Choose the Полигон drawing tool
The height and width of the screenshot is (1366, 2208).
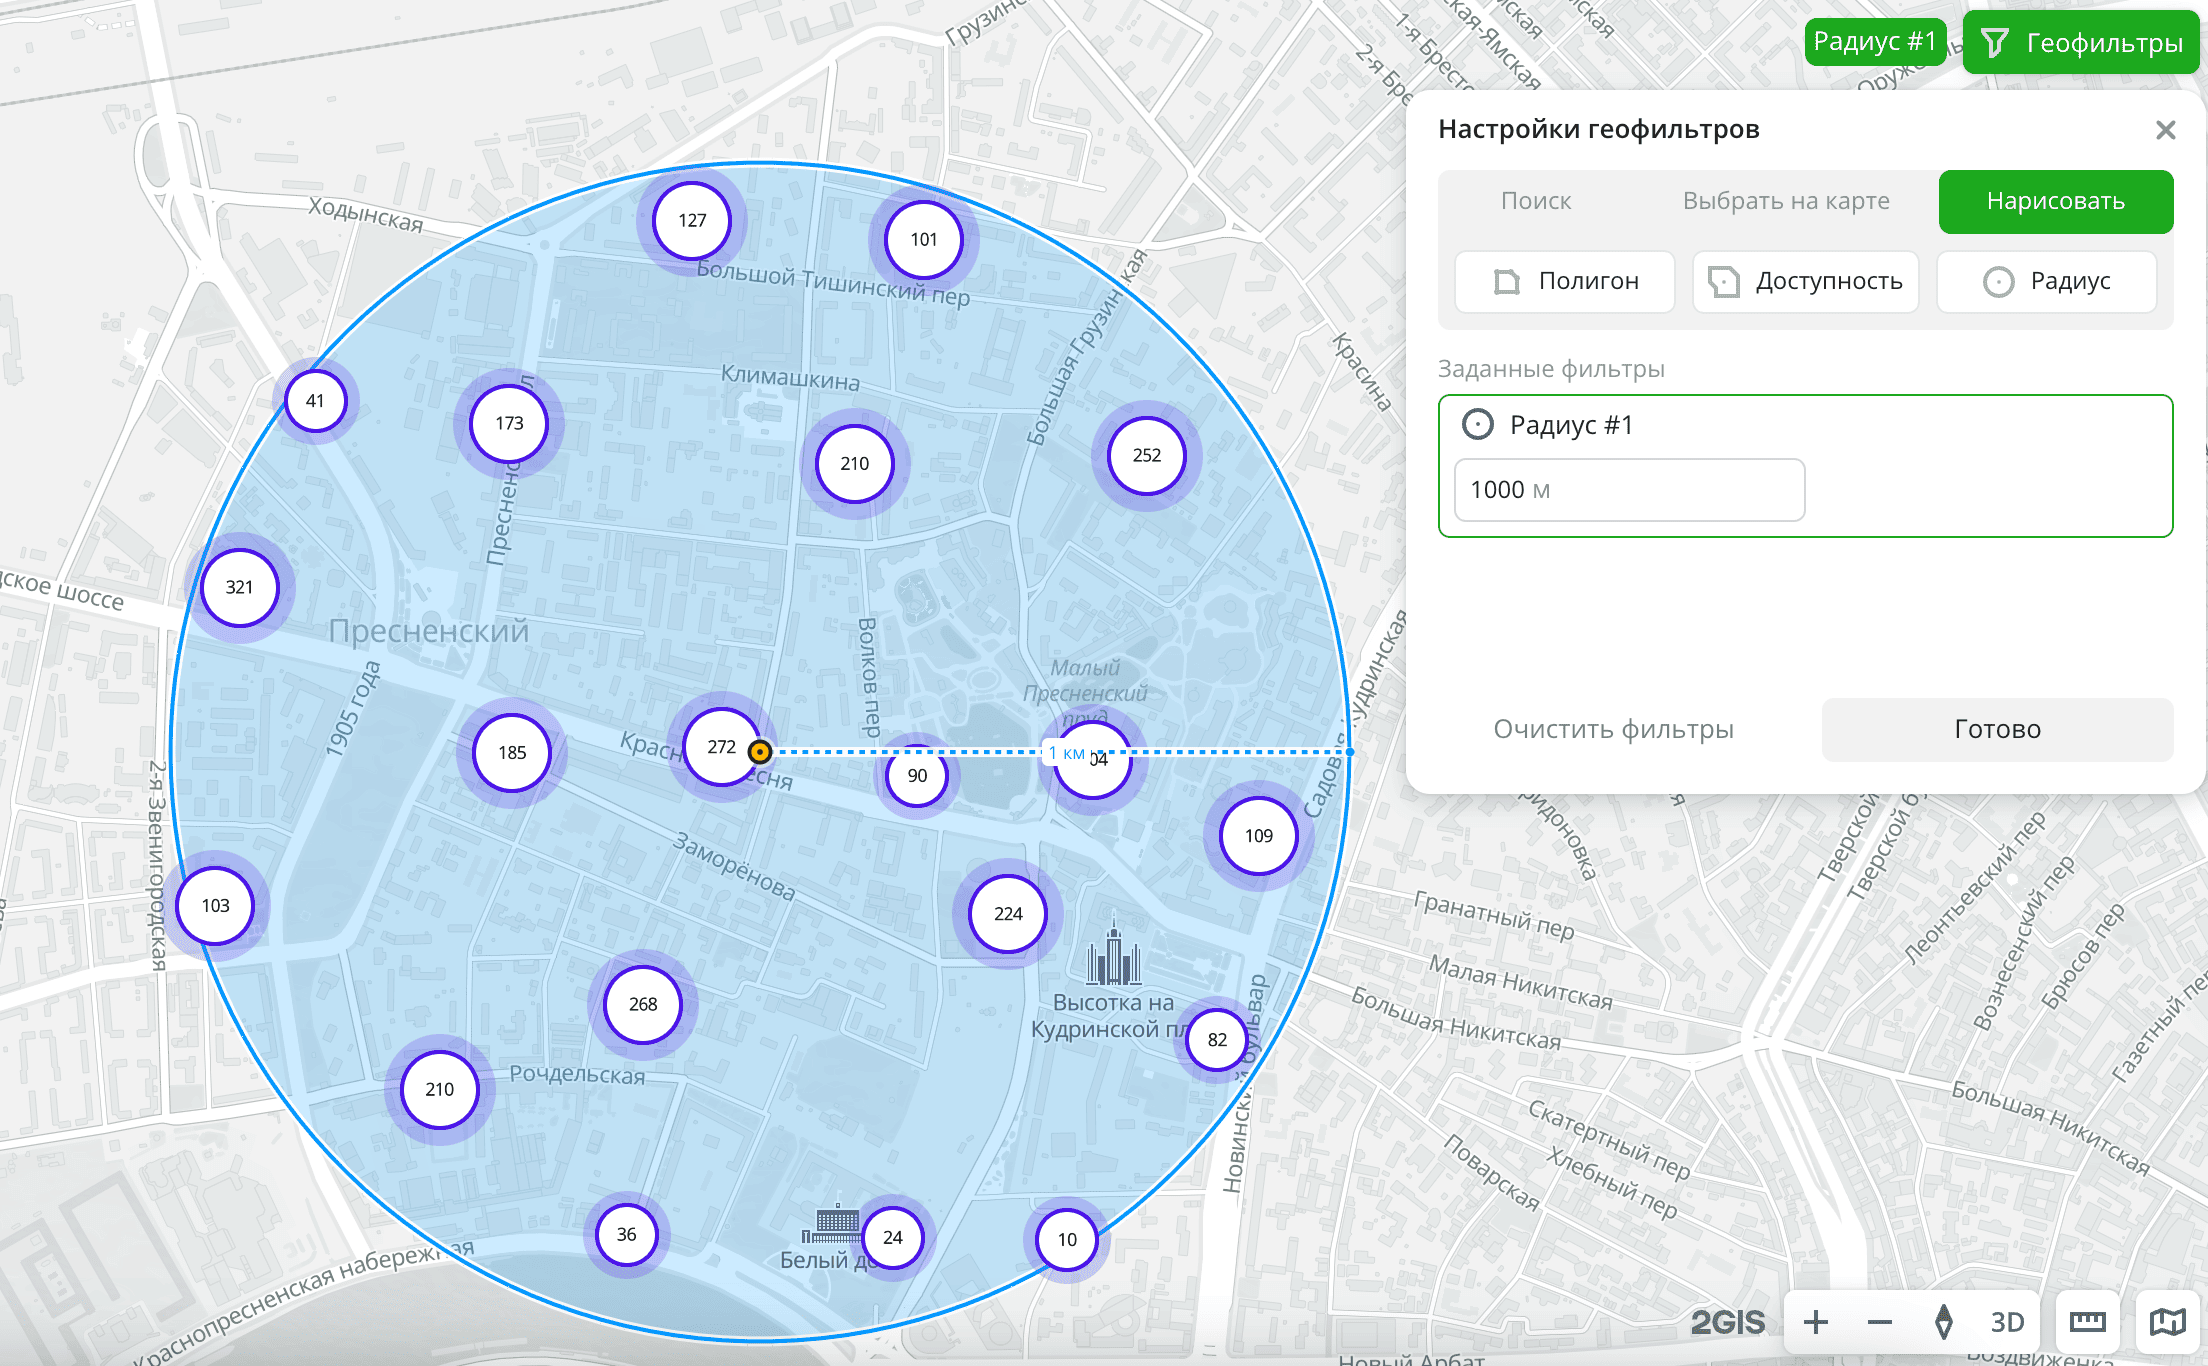coord(1564,282)
